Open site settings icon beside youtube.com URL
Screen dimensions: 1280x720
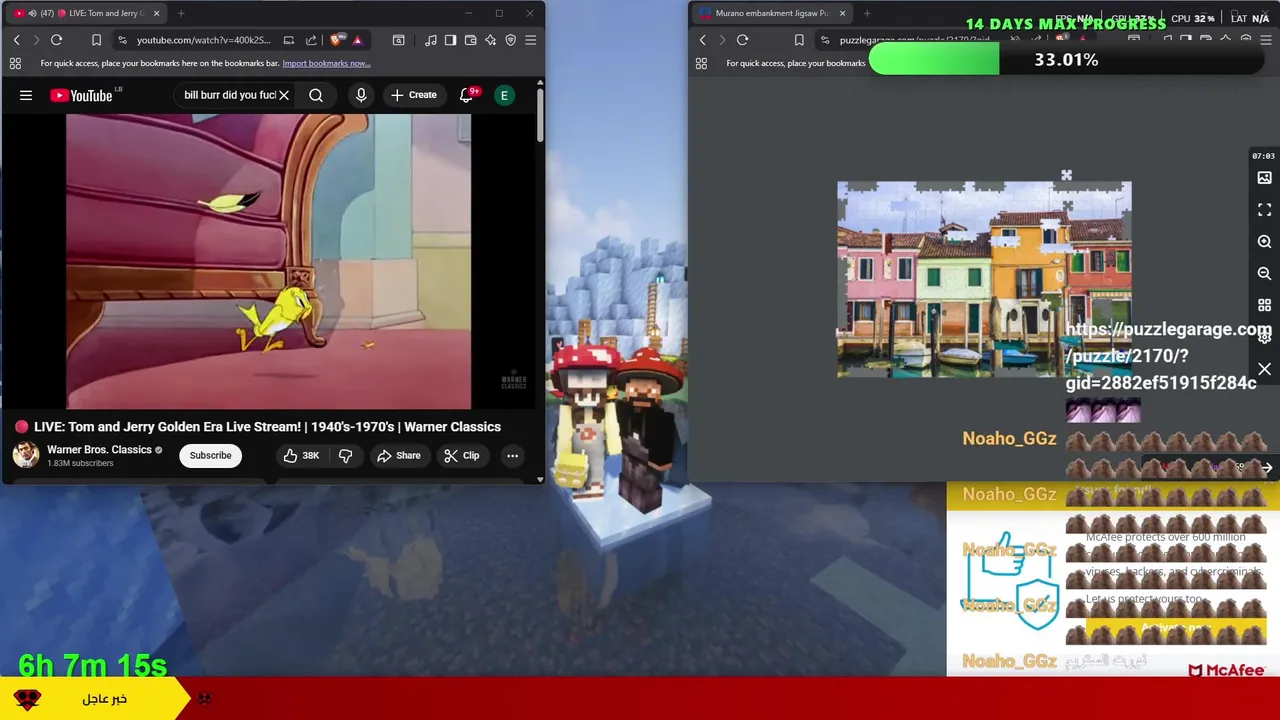point(122,40)
